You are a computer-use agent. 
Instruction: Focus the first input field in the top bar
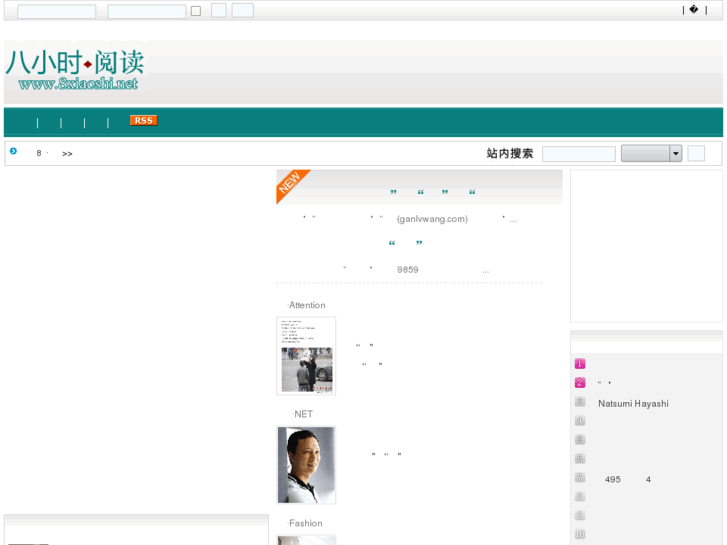[57, 12]
